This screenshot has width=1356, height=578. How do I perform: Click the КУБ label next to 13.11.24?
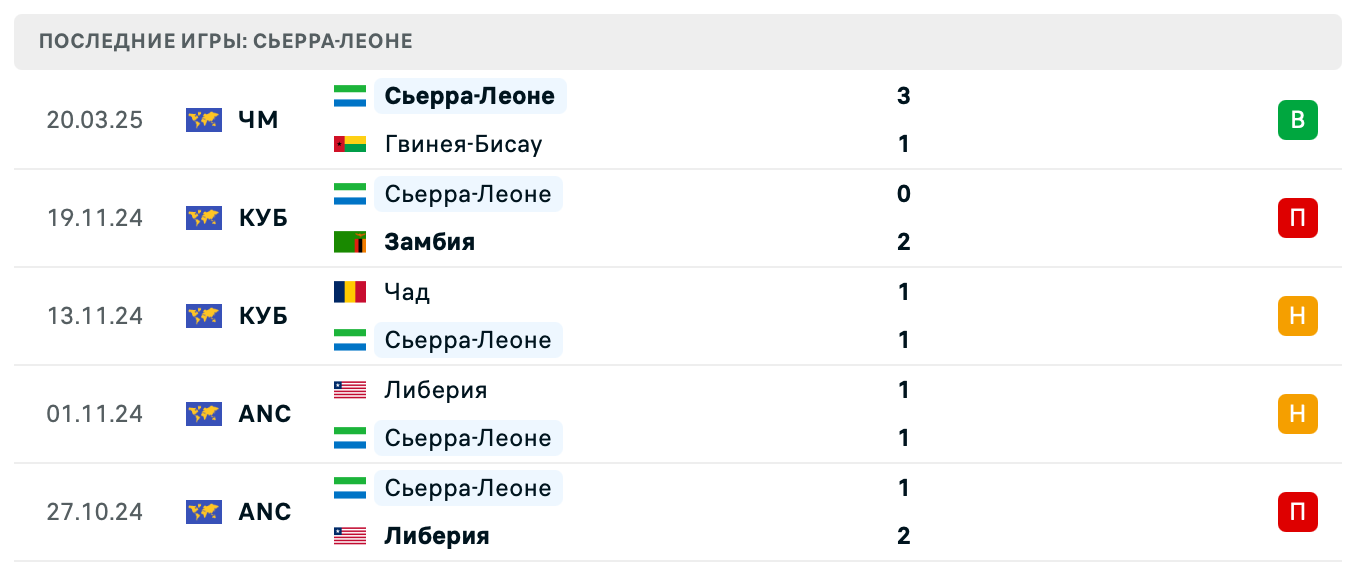[265, 316]
